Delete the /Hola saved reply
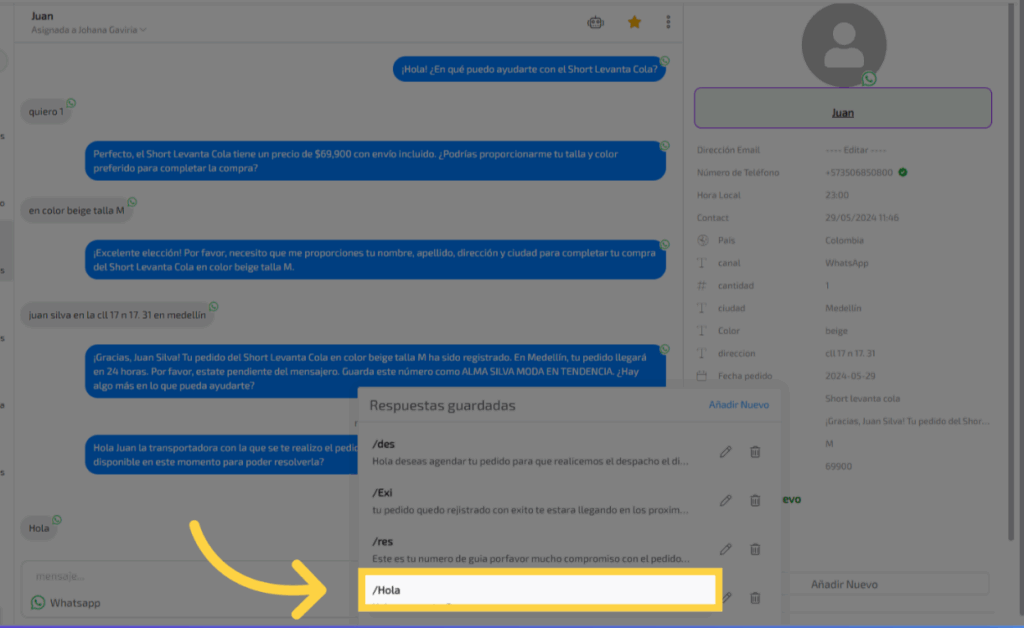 point(755,597)
